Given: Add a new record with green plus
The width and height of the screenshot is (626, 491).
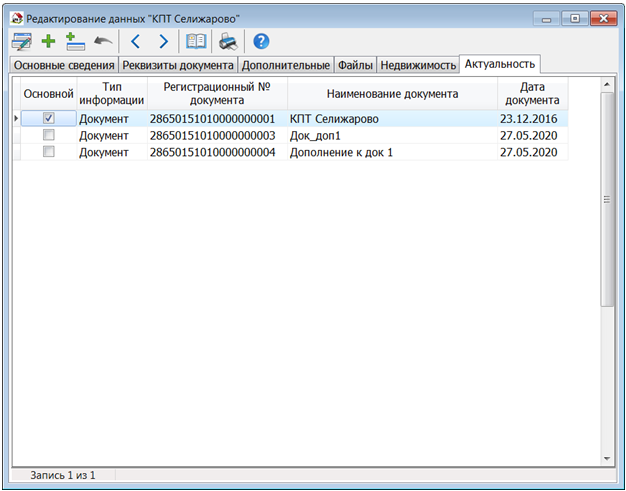Looking at the screenshot, I should pyautogui.click(x=48, y=41).
